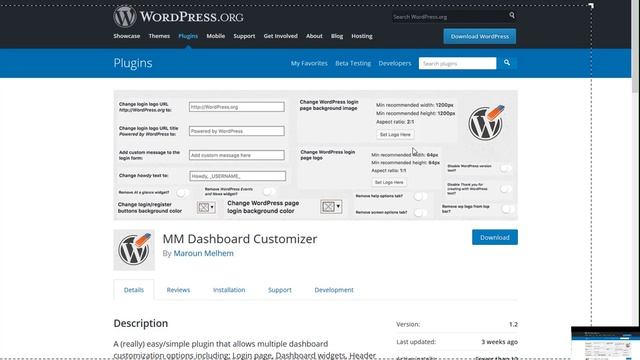Switch to the Reviews tab
640x360 pixels.
[178, 290]
